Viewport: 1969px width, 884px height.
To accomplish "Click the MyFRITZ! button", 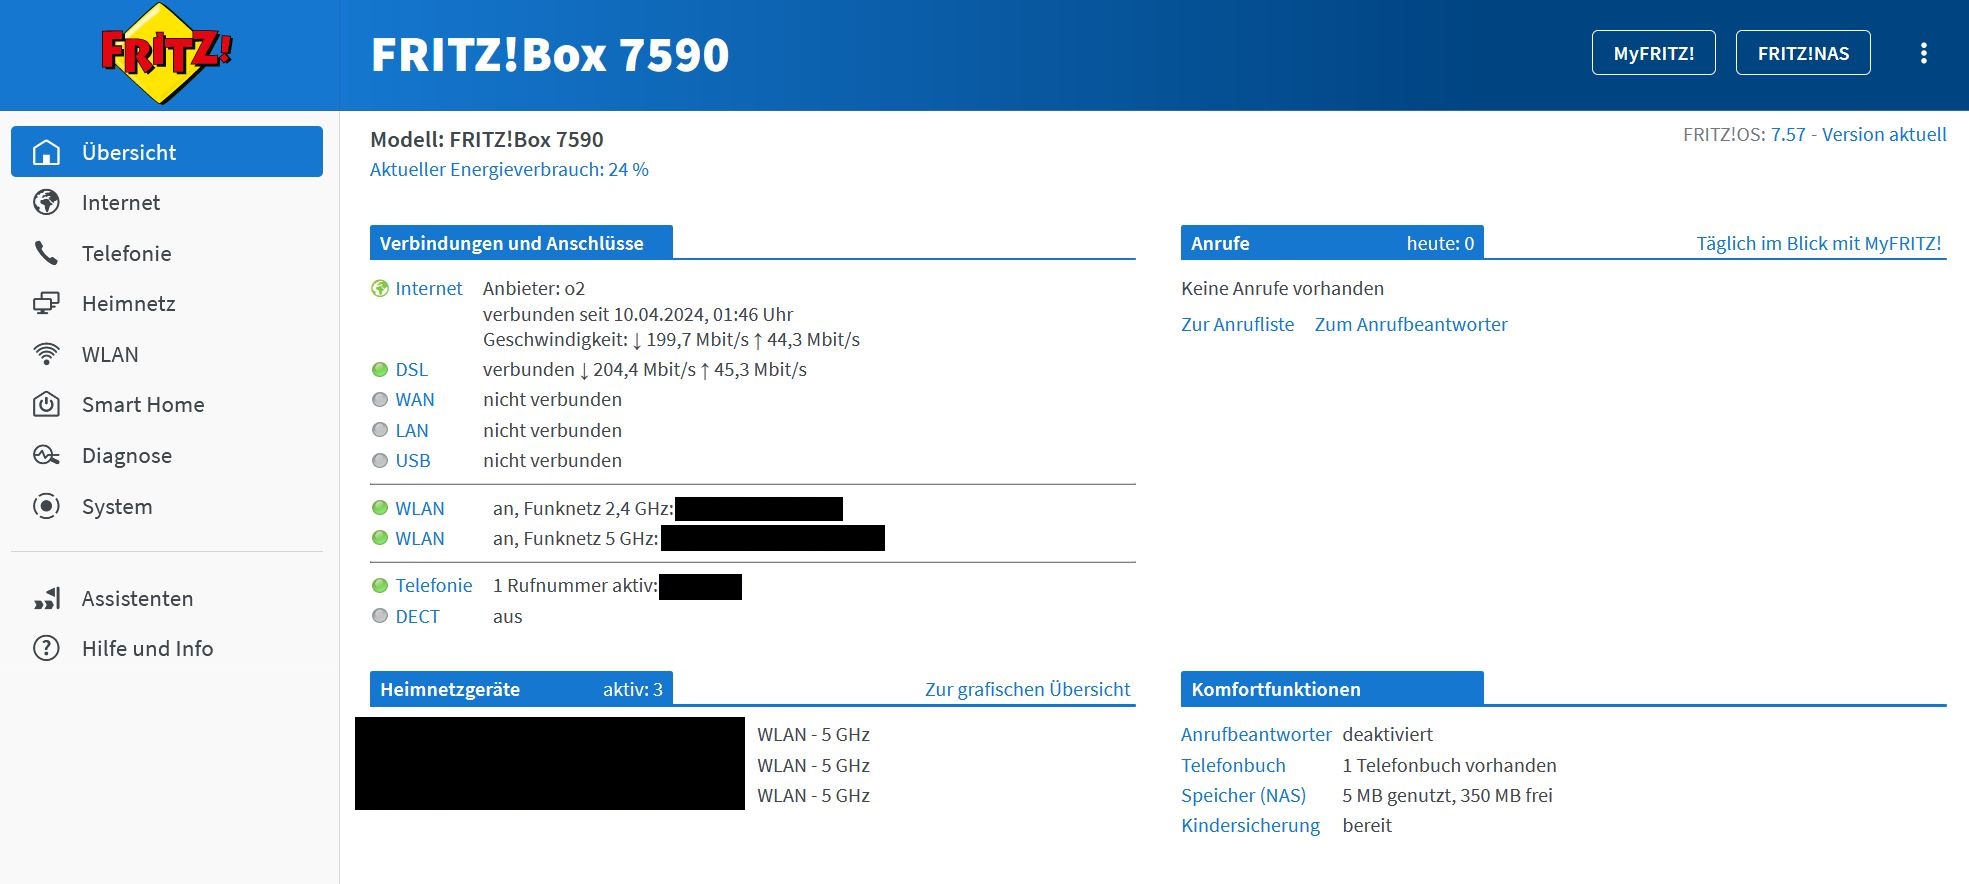I will coord(1654,53).
